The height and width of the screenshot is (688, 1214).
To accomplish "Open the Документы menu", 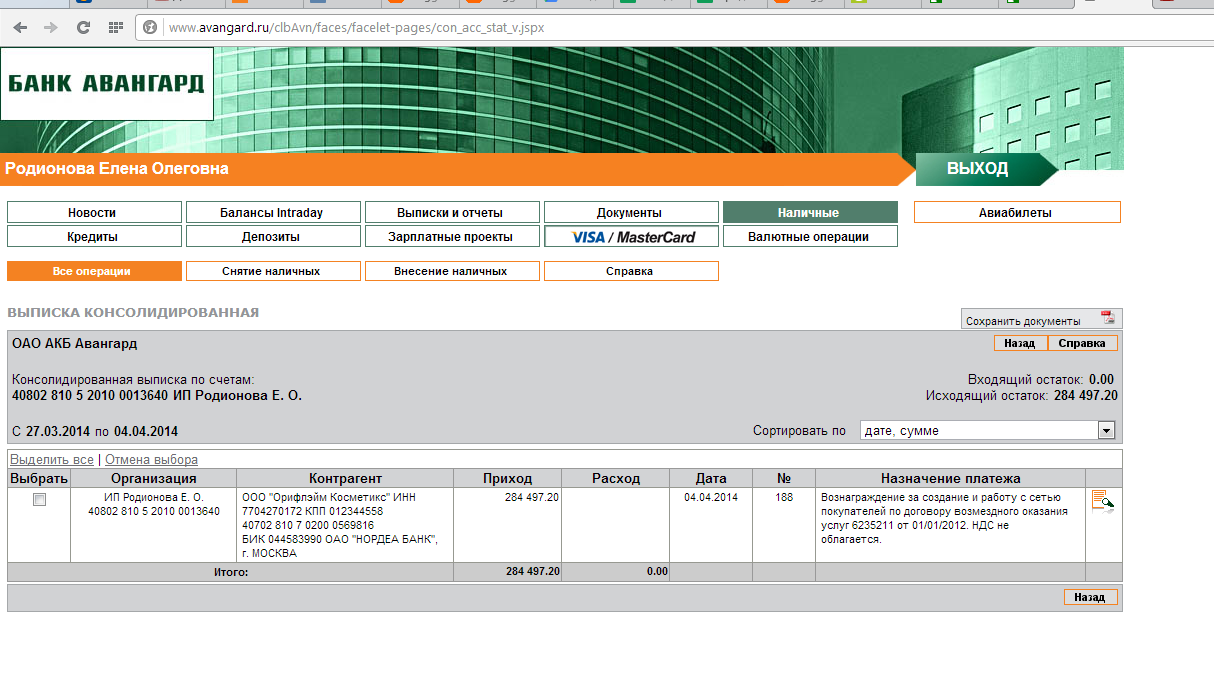I will point(631,212).
